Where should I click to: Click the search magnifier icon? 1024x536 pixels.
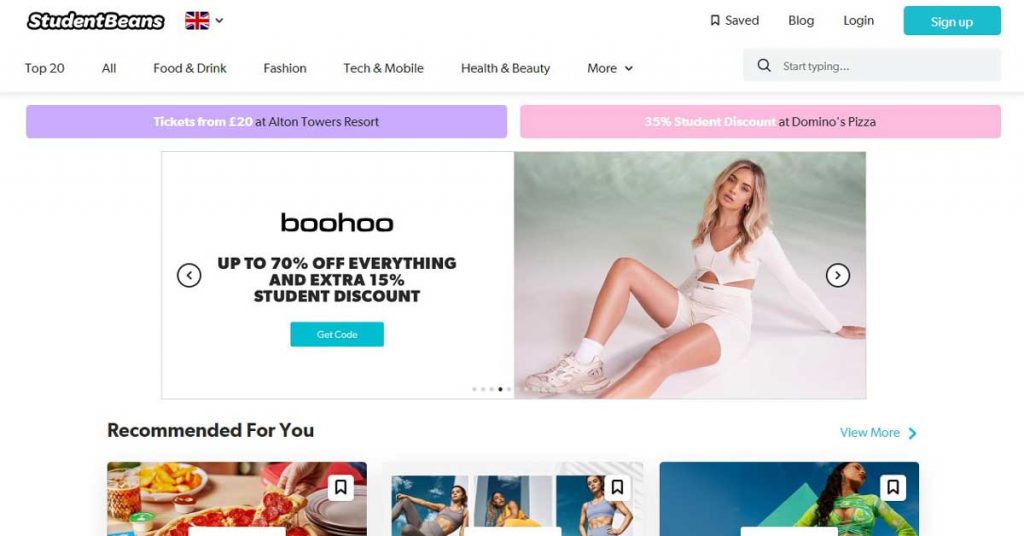(x=763, y=65)
